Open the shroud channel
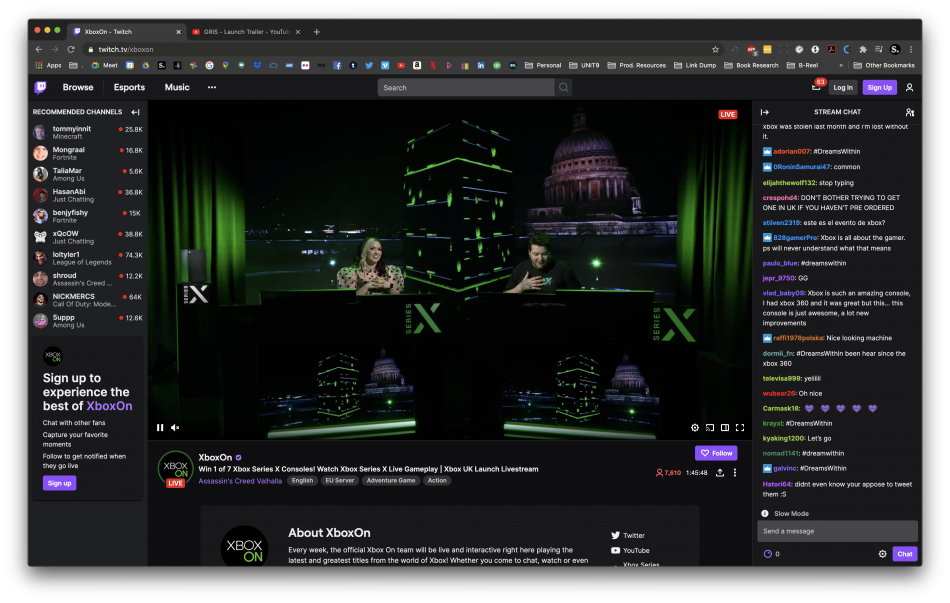The height and width of the screenshot is (603, 950). [88, 279]
